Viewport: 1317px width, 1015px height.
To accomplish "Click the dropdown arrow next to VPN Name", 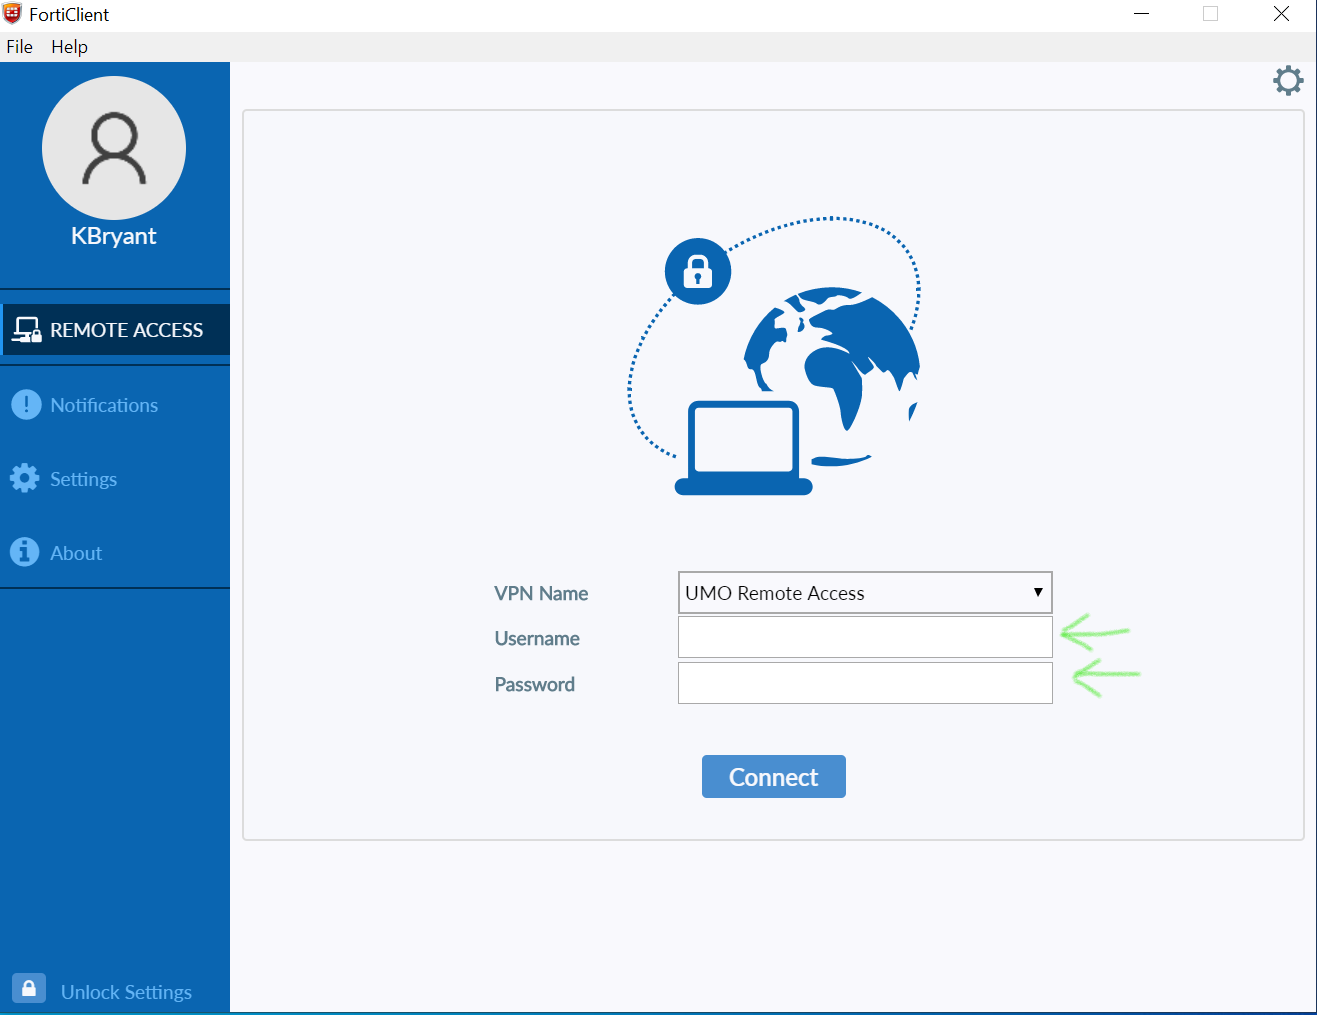I will [1038, 592].
